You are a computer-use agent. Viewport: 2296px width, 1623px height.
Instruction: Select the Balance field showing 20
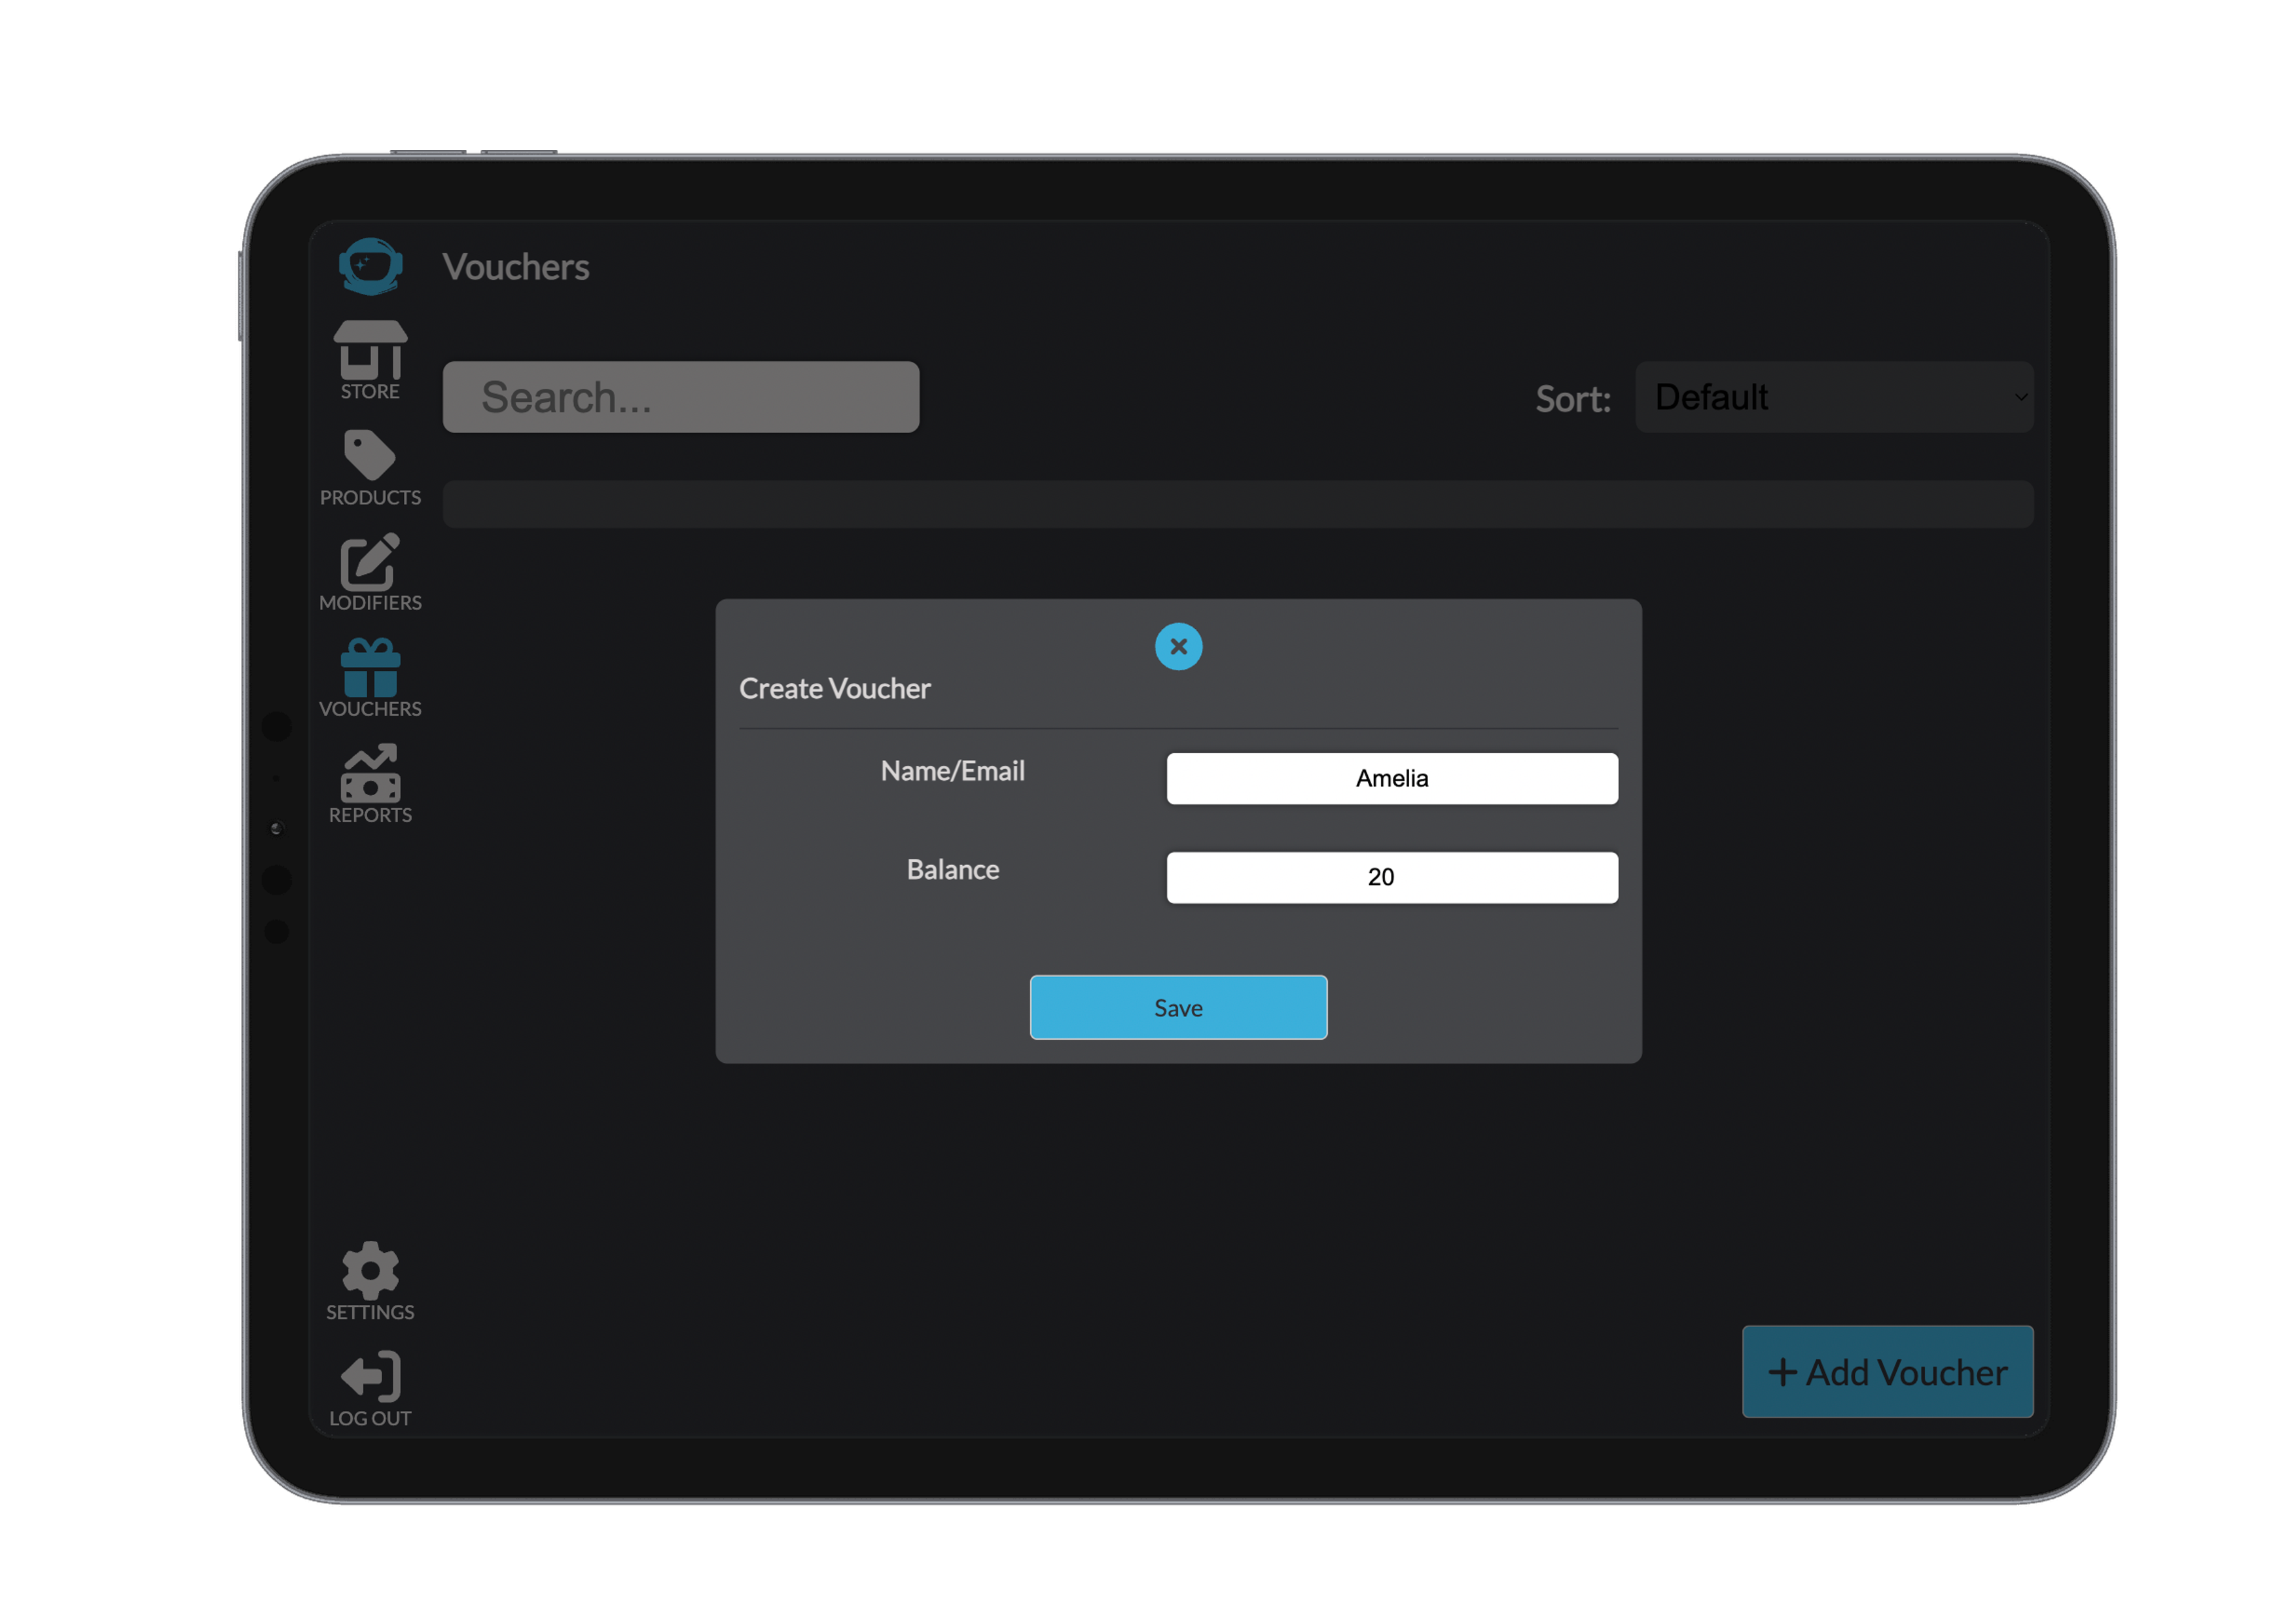[1391, 877]
